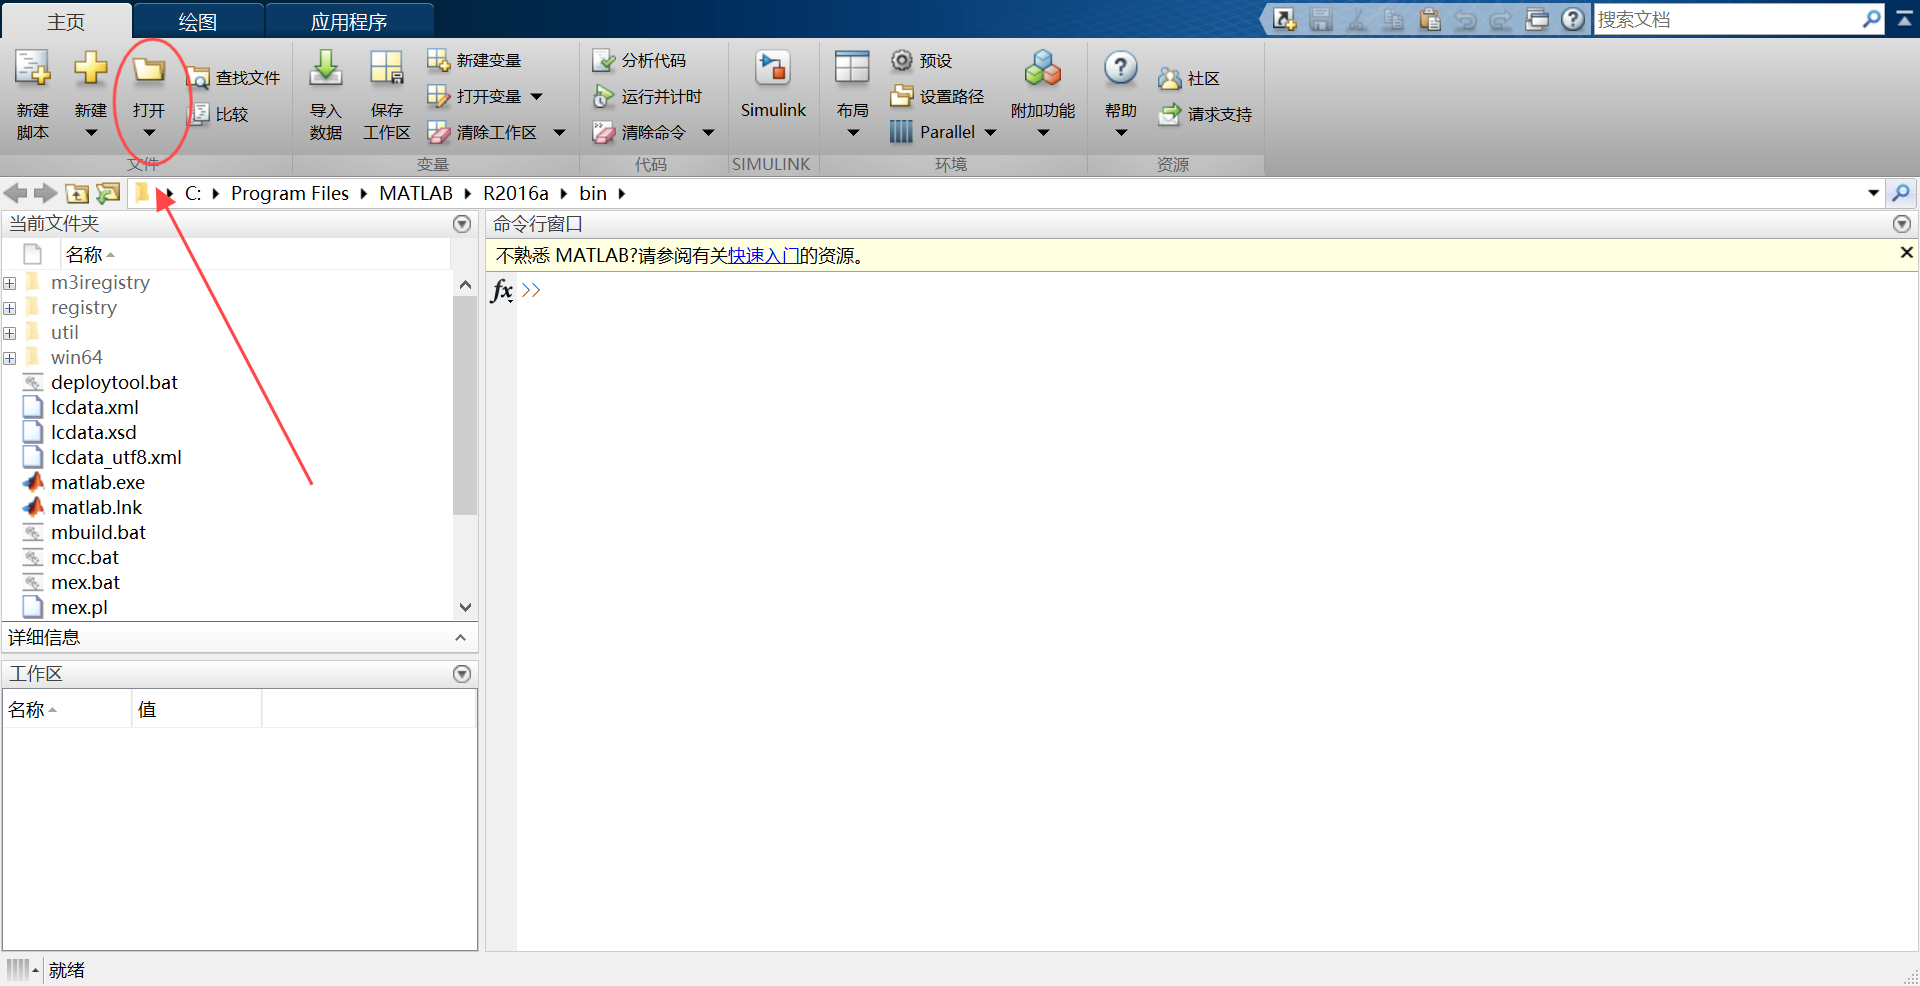Click 分析代码 (Analyze Code)
This screenshot has width=1920, height=986.
(x=640, y=61)
